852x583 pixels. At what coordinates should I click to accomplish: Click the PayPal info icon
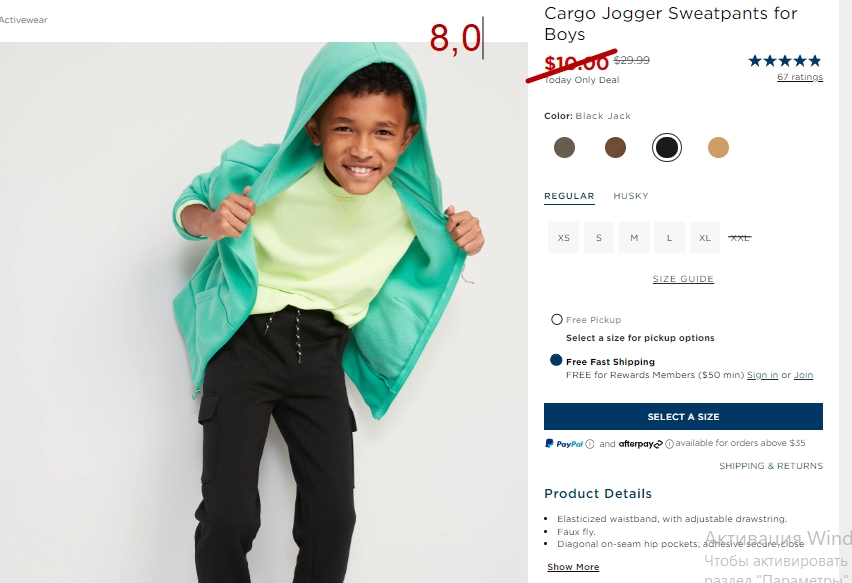(x=590, y=444)
